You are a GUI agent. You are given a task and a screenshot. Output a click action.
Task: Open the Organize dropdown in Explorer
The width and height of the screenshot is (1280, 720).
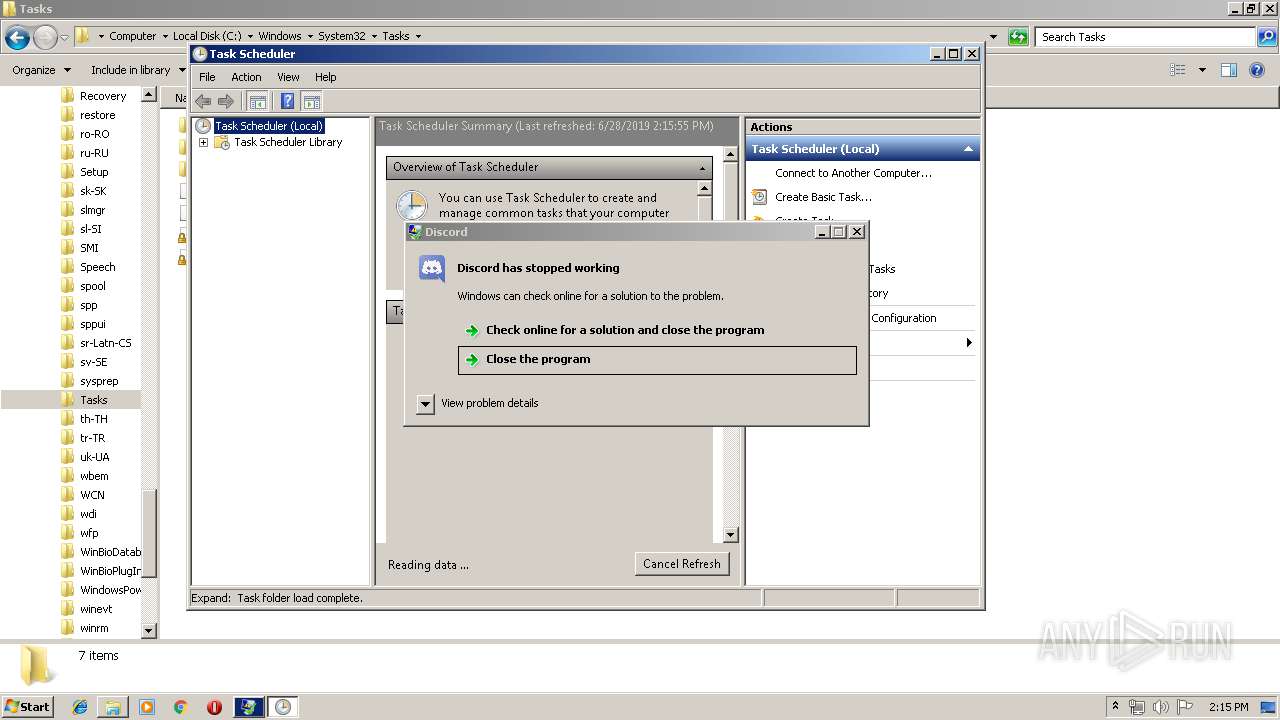[x=41, y=70]
